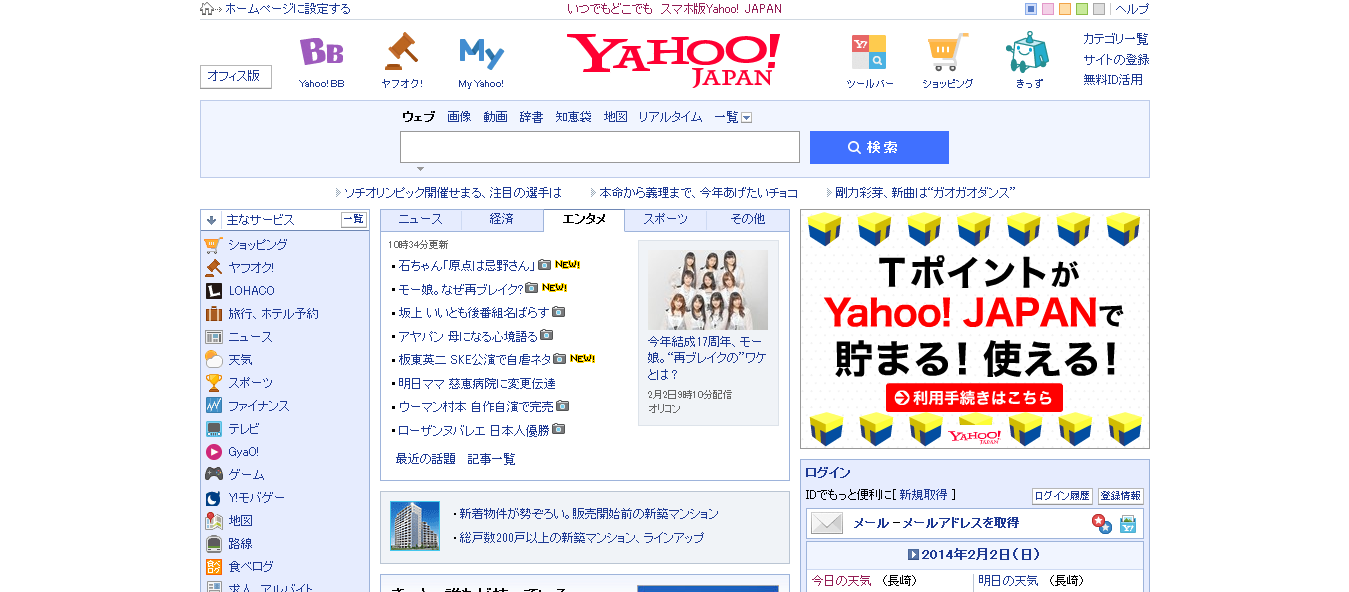Viewport: 1349px width, 592px height.
Task: Collapse the 主なサービス panel arrow
Action: [212, 220]
